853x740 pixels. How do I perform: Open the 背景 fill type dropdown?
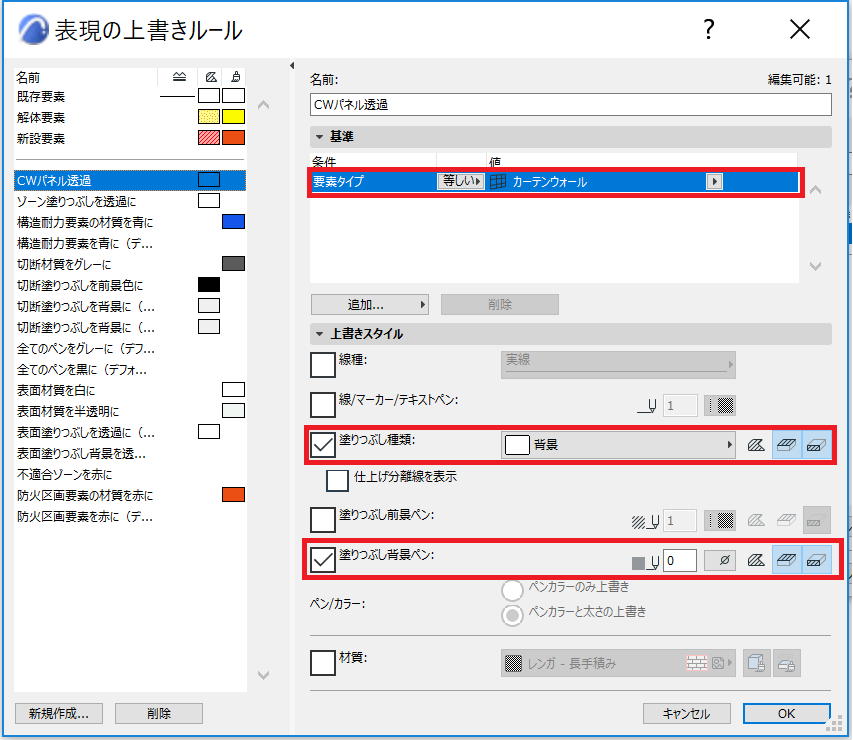618,445
